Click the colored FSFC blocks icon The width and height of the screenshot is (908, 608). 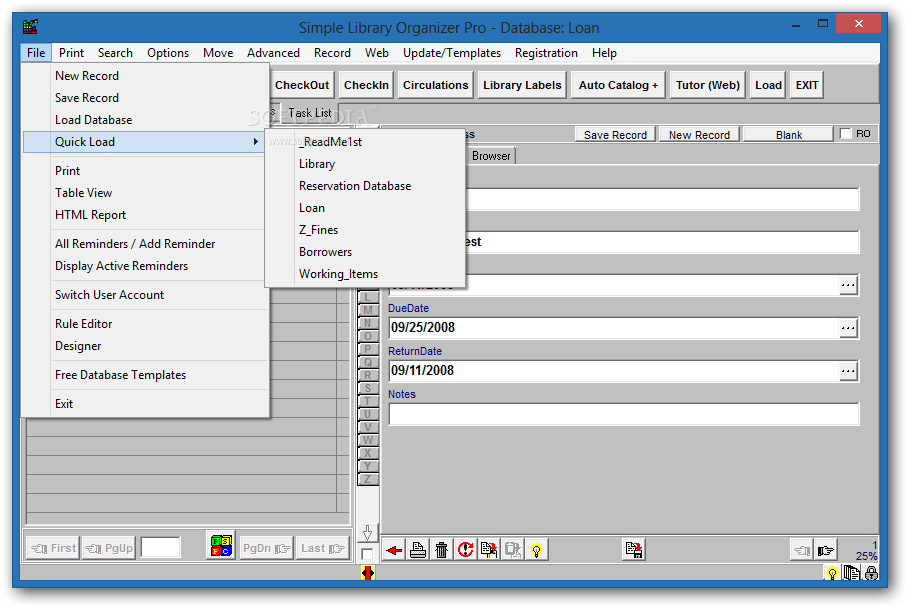coord(221,545)
